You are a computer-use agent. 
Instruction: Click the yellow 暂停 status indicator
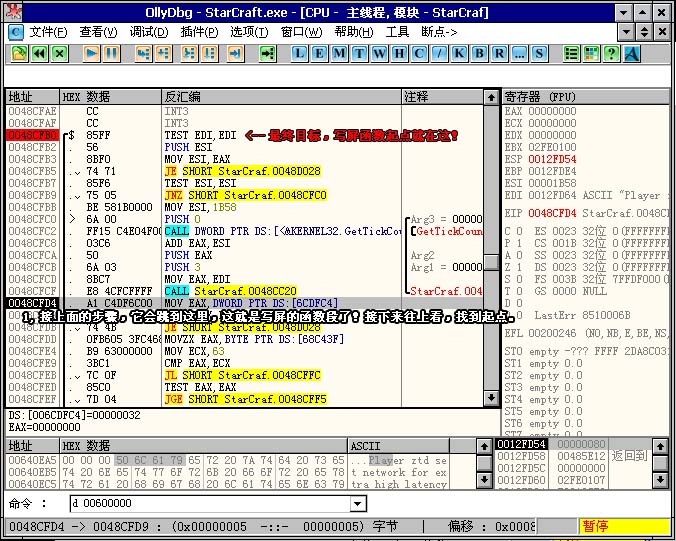pyautogui.click(x=624, y=526)
